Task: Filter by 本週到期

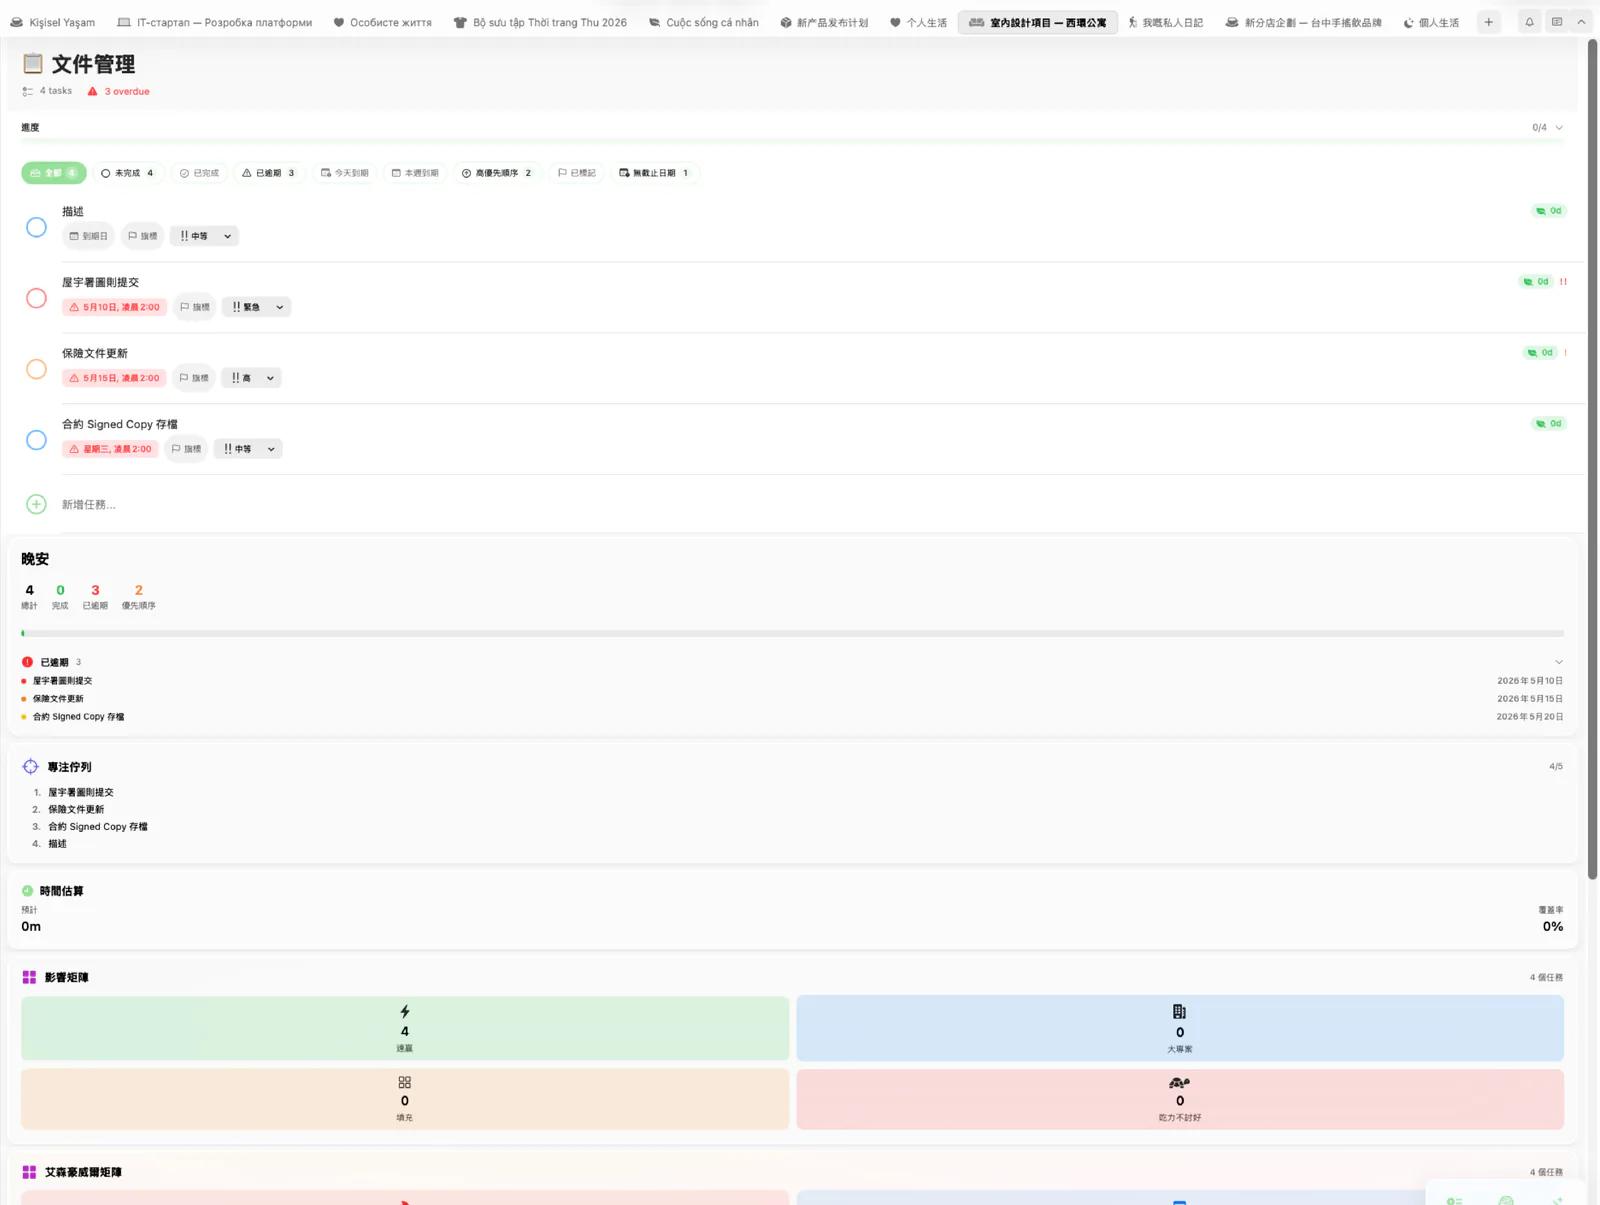Action: [x=415, y=173]
